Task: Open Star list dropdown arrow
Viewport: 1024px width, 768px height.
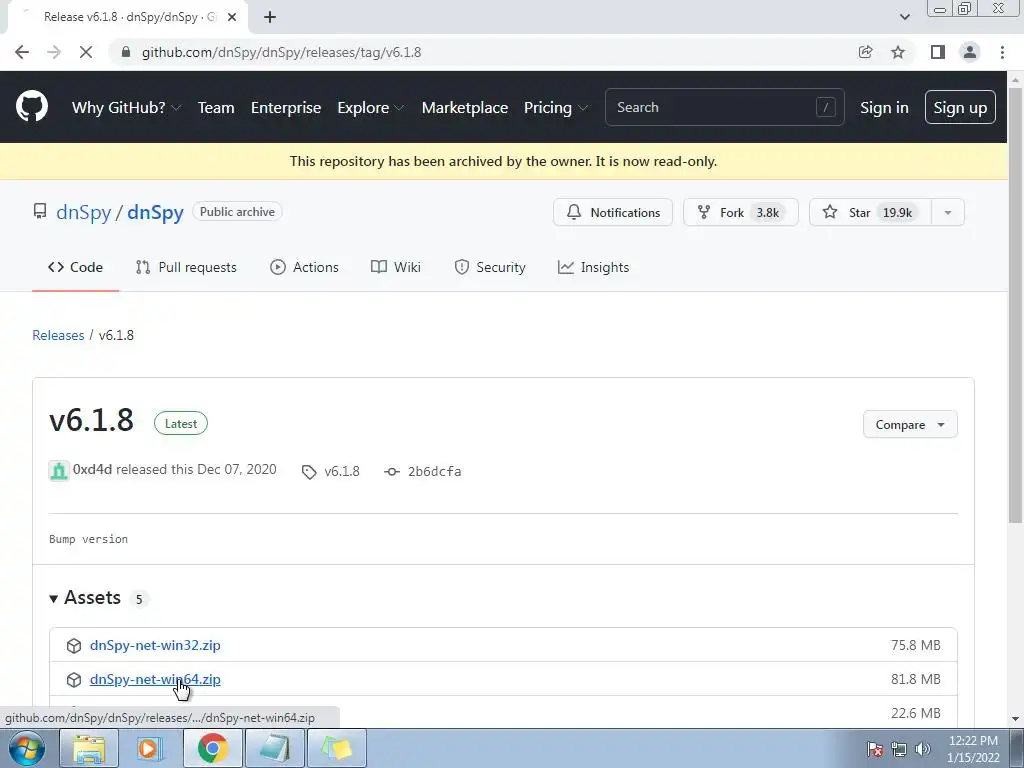Action: (948, 212)
